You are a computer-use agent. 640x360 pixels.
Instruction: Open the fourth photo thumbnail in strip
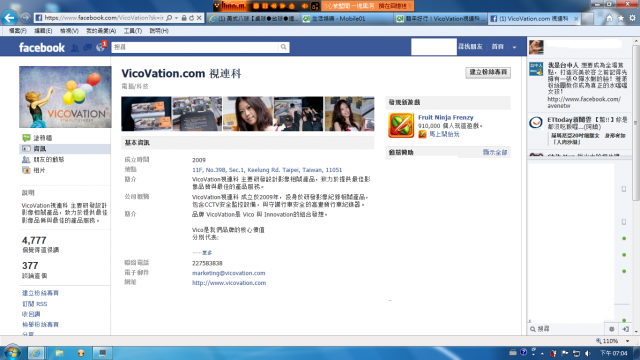(298, 114)
